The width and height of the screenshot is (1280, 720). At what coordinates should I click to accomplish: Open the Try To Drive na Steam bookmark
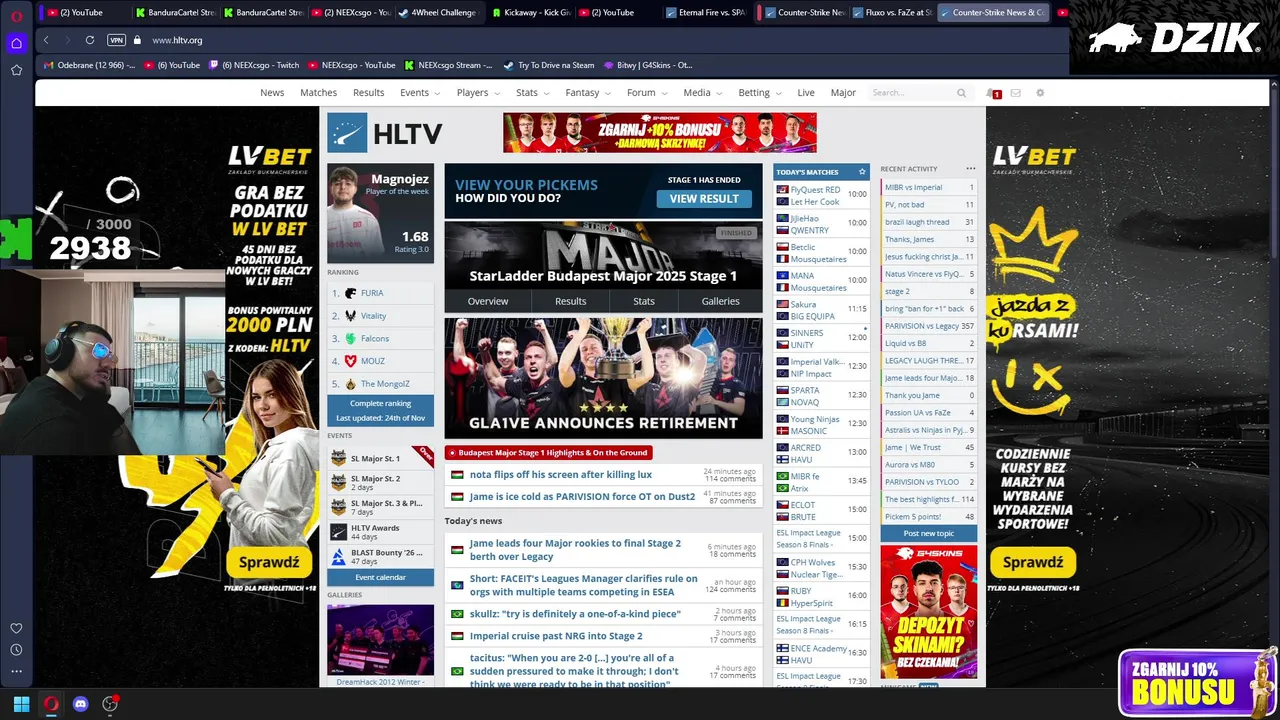pos(548,65)
